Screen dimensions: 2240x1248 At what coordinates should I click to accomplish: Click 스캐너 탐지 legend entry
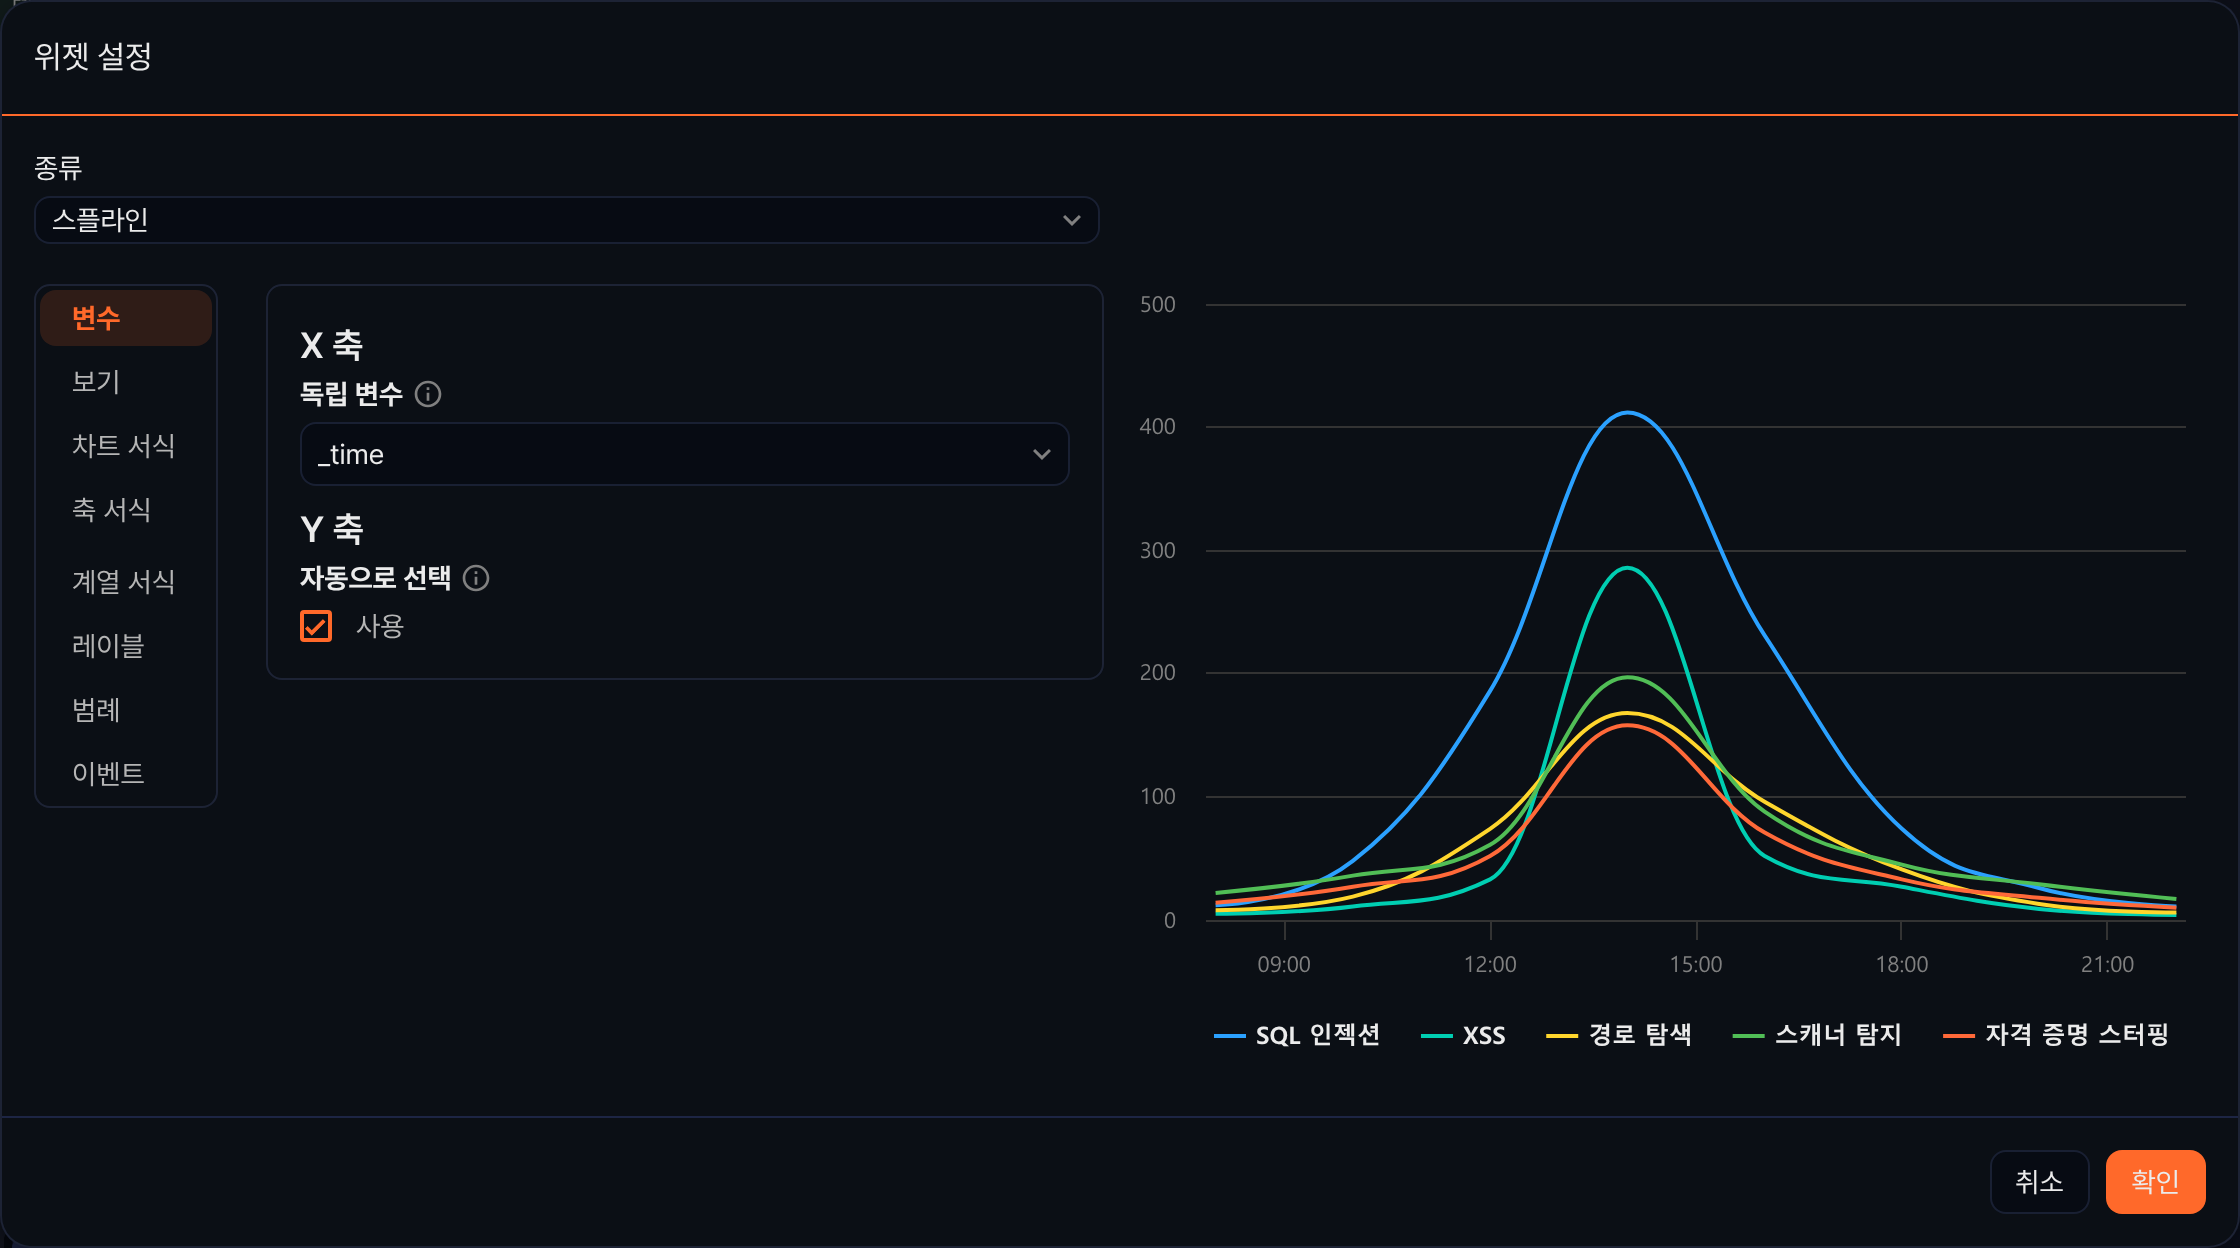(x=1817, y=1035)
